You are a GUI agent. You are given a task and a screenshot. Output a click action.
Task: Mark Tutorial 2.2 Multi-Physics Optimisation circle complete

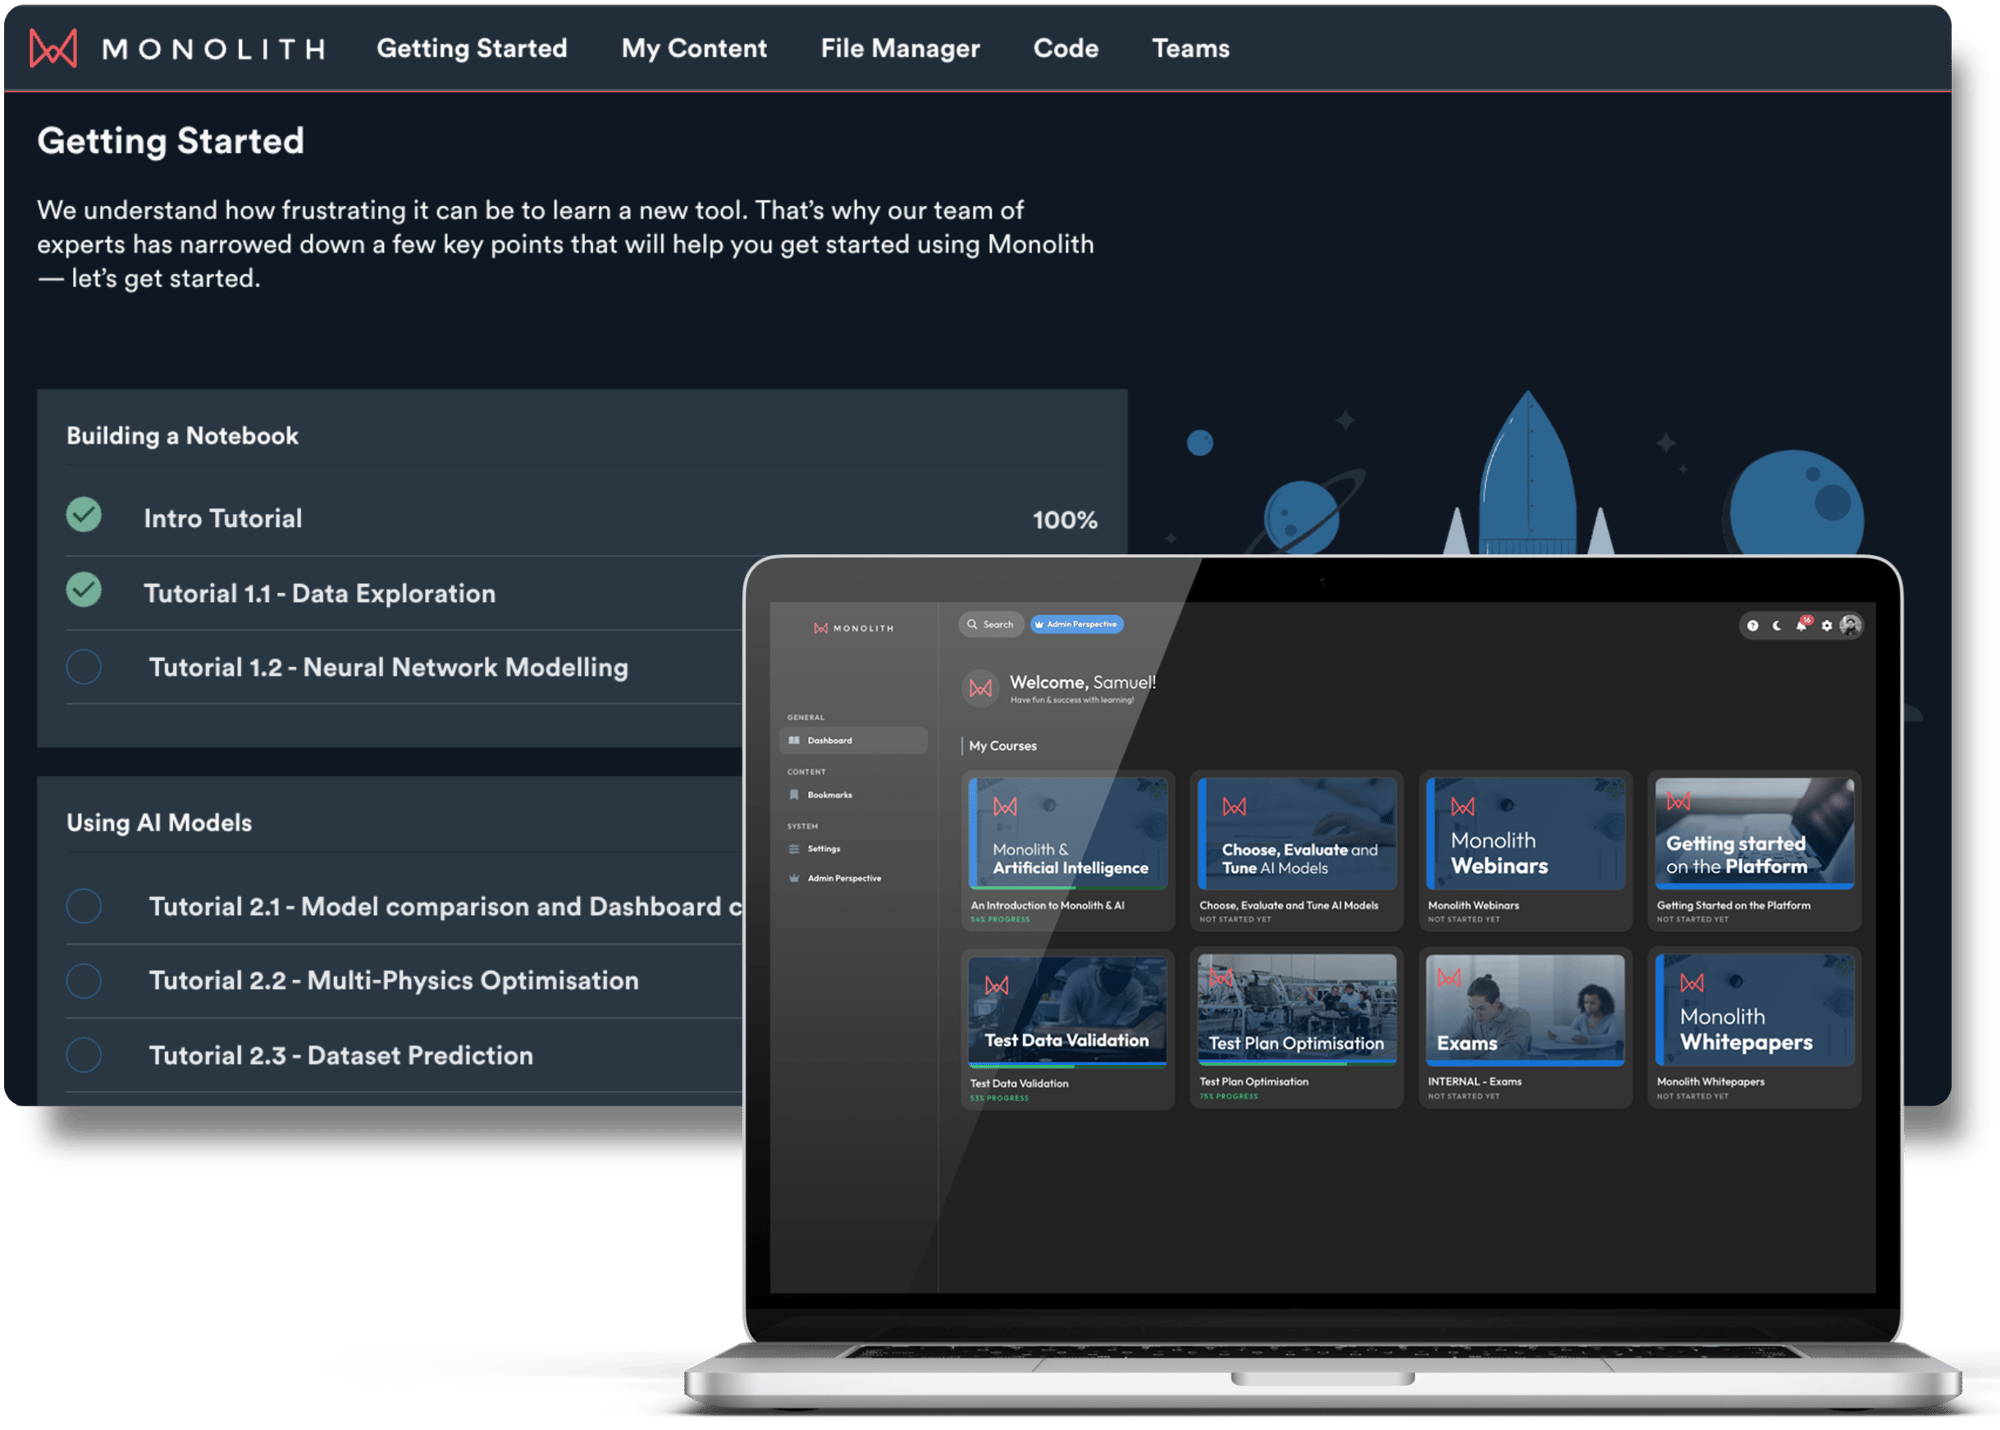pos(84,980)
